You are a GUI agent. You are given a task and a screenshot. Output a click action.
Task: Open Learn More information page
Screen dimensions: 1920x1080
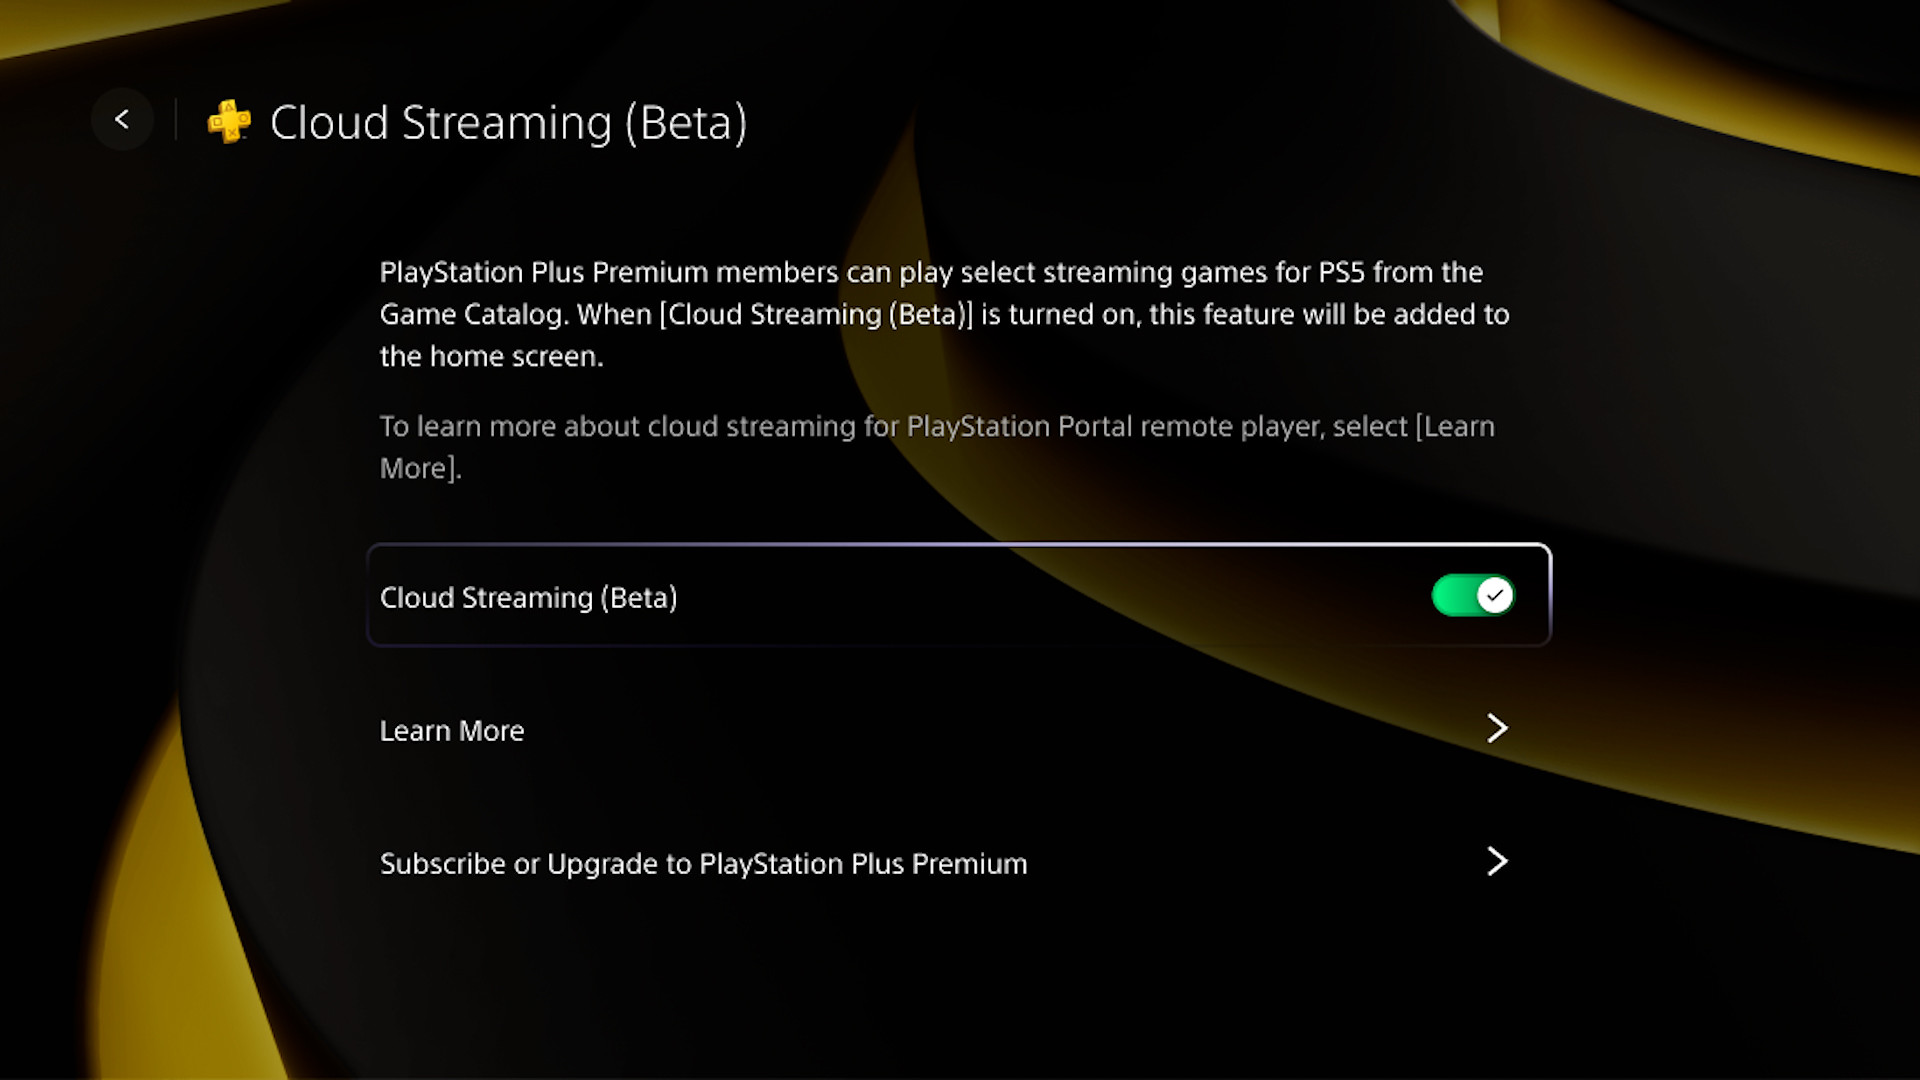click(x=942, y=729)
